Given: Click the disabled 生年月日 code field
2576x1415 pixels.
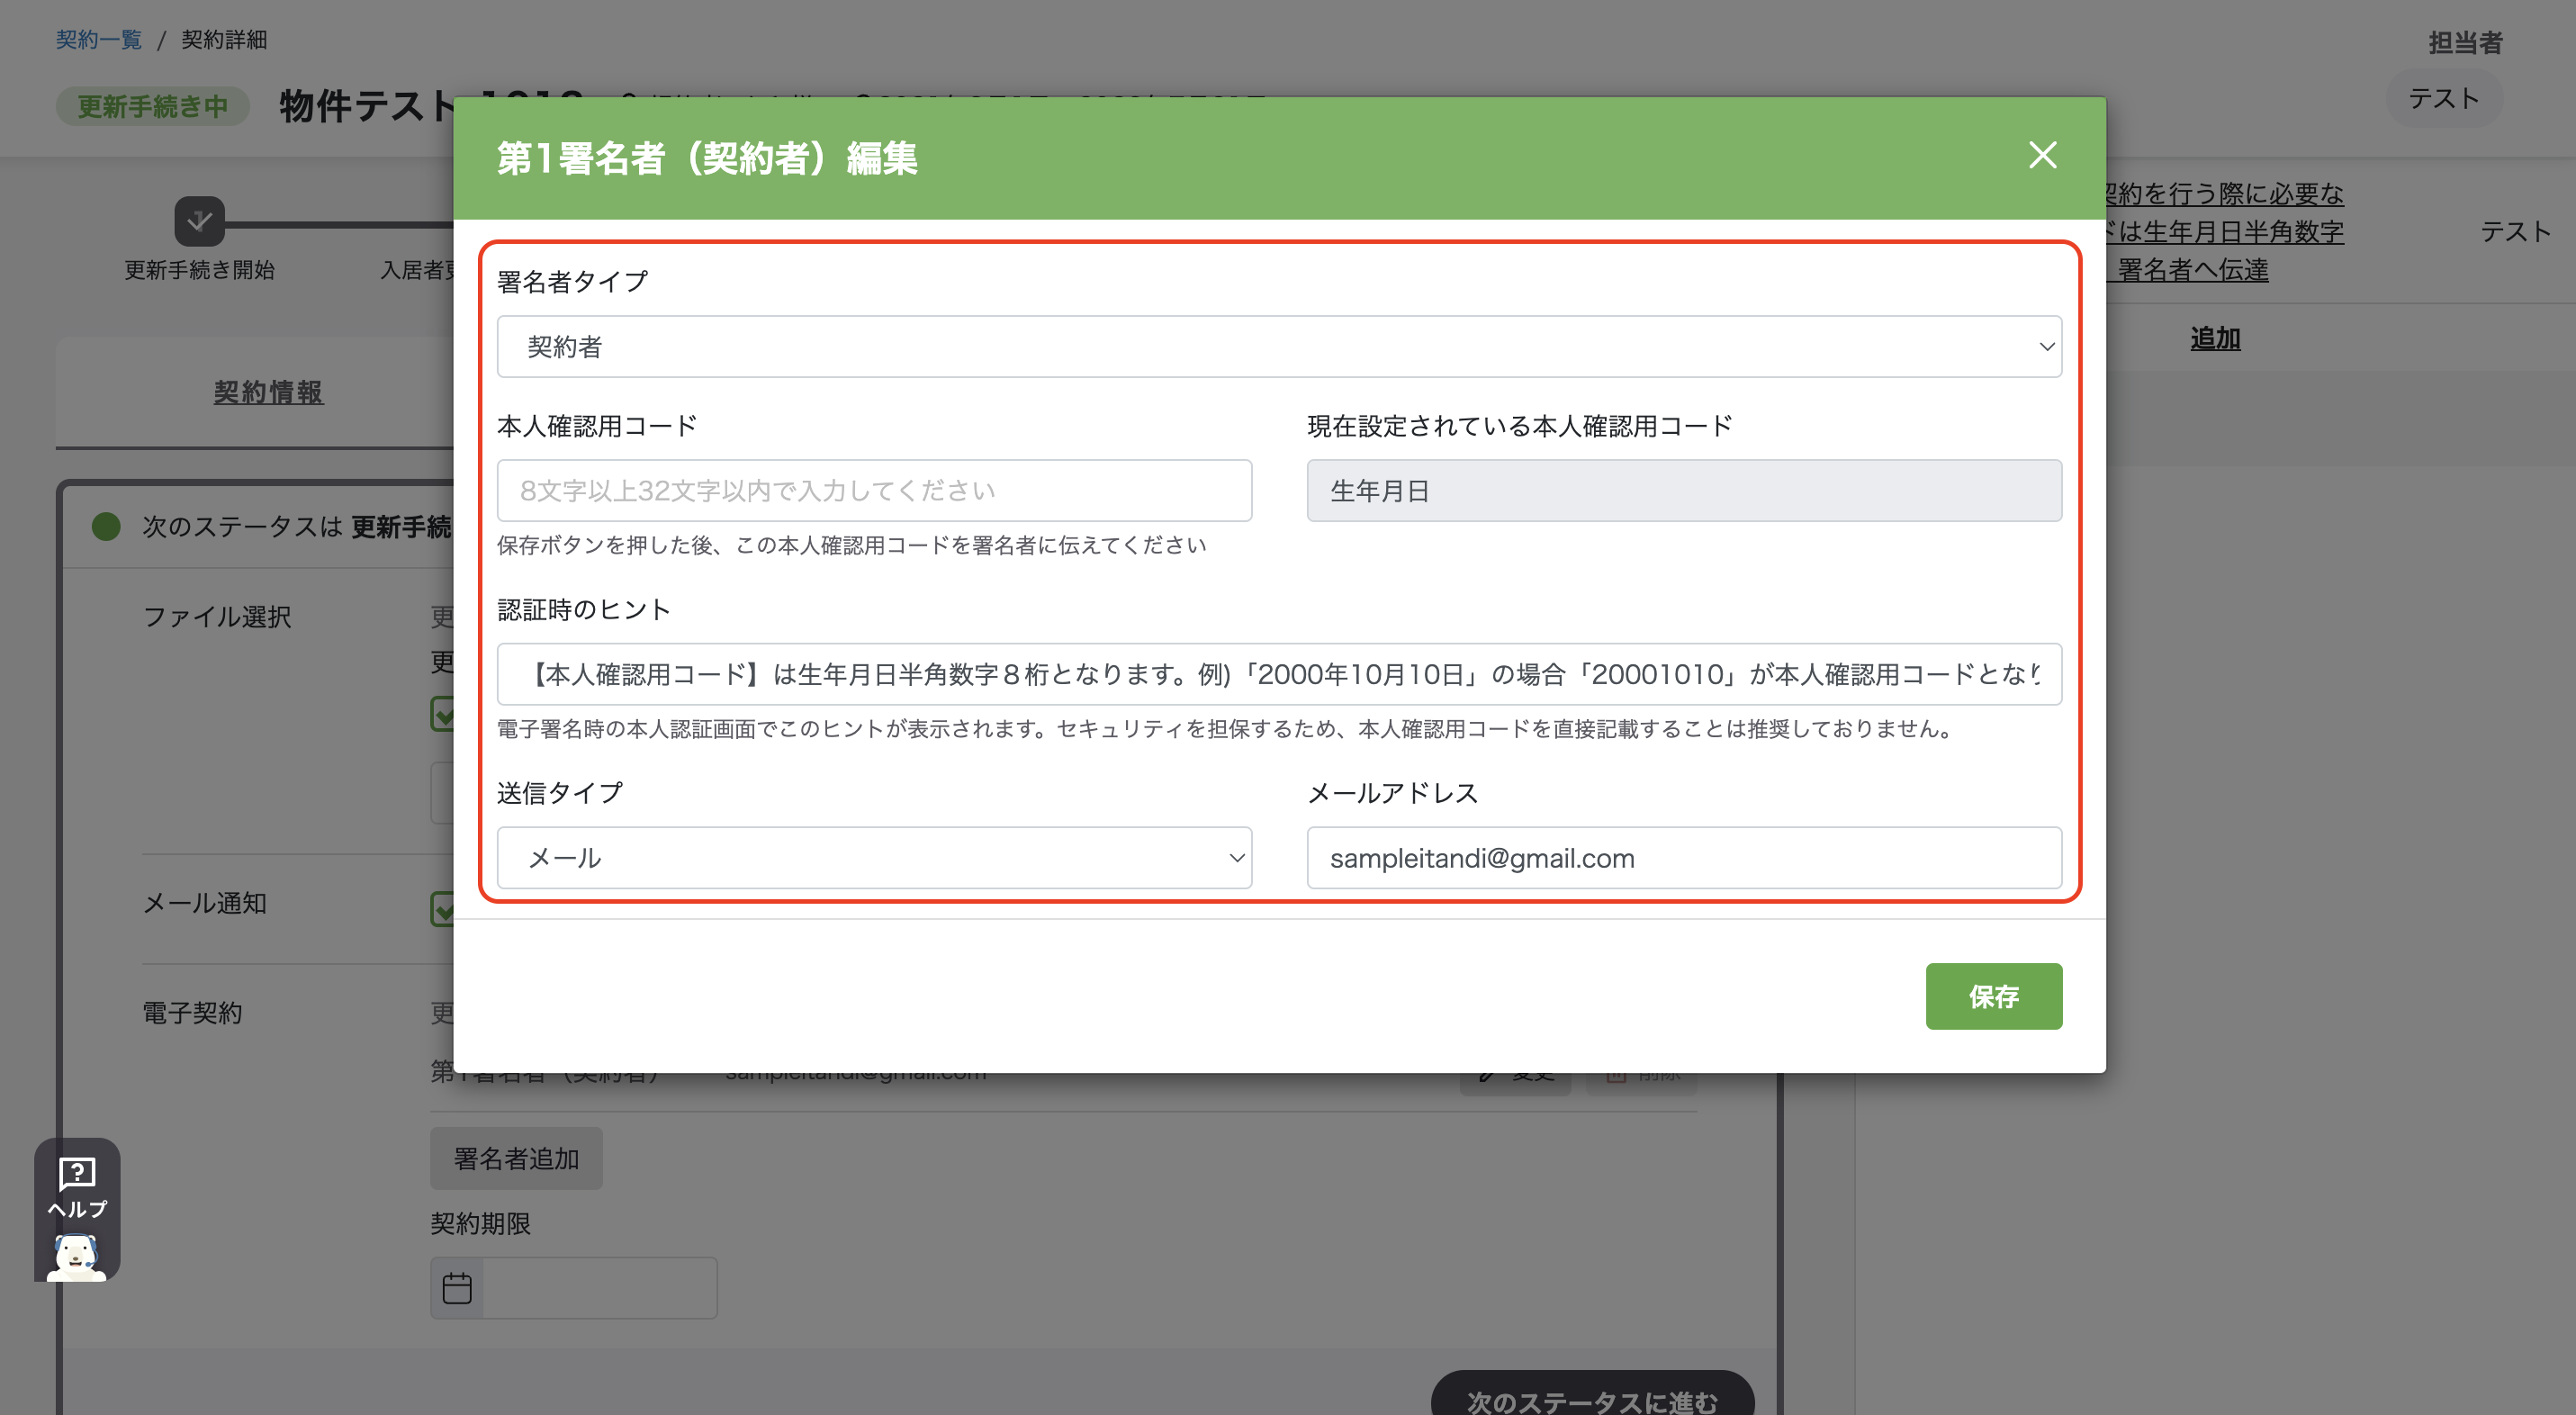Looking at the screenshot, I should tap(1684, 490).
